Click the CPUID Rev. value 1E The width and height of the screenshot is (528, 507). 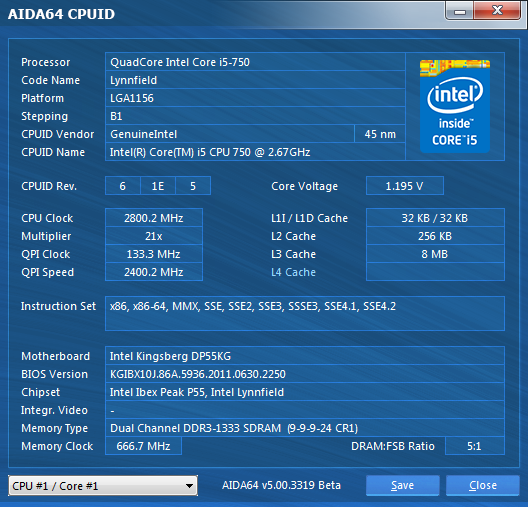pos(158,186)
